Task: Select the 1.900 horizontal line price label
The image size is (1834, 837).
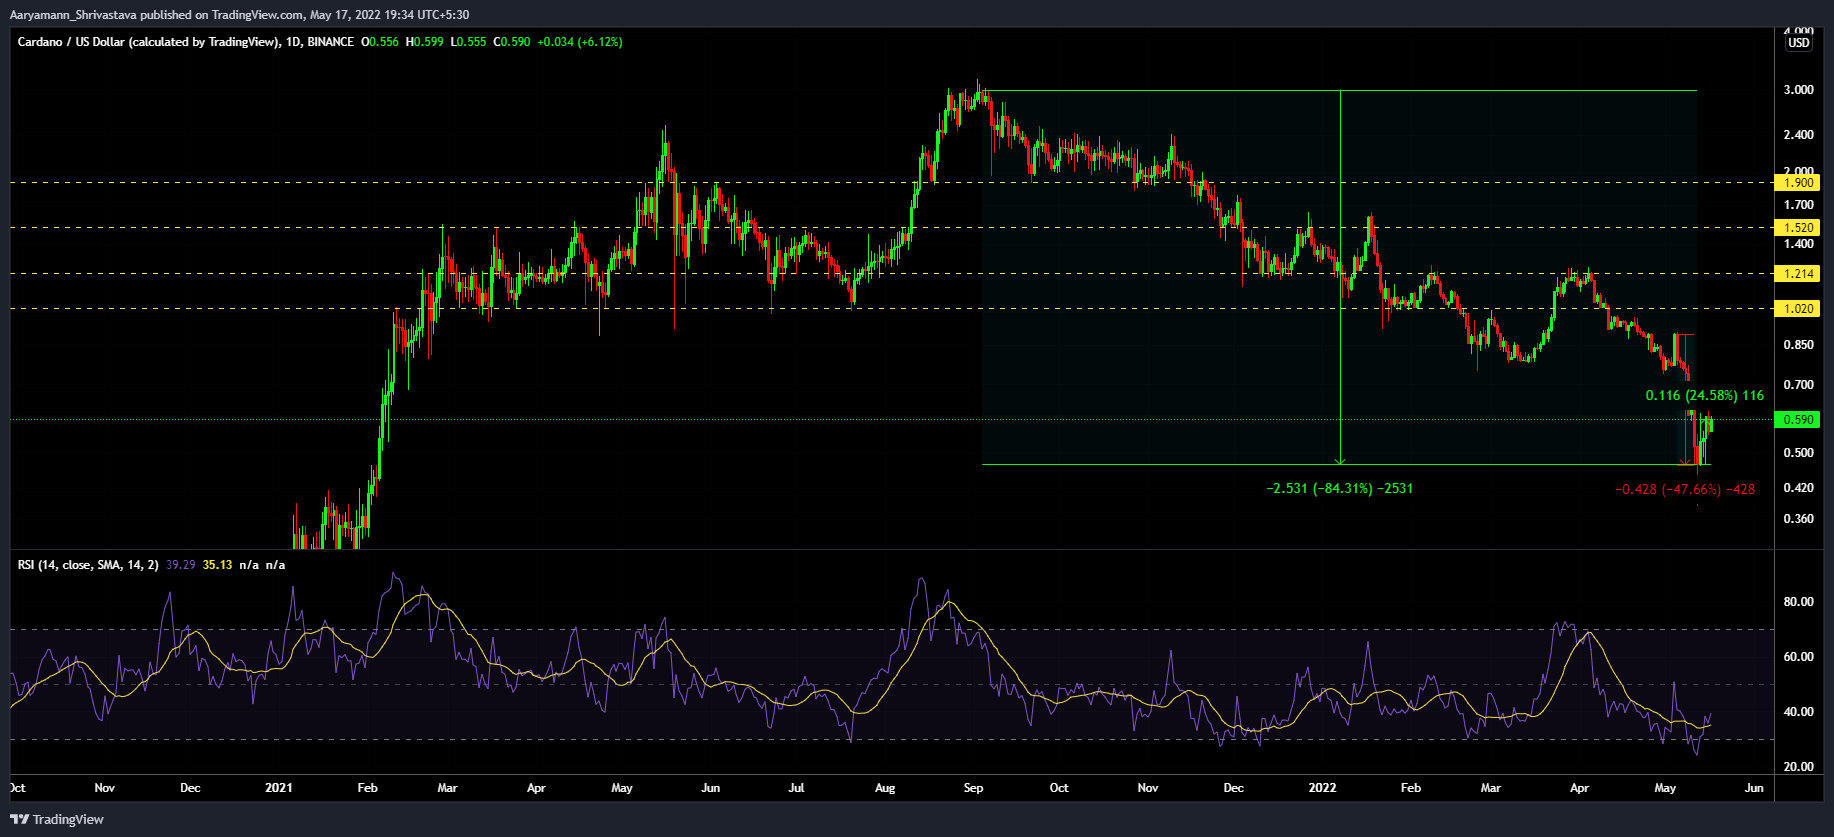Action: [1798, 183]
